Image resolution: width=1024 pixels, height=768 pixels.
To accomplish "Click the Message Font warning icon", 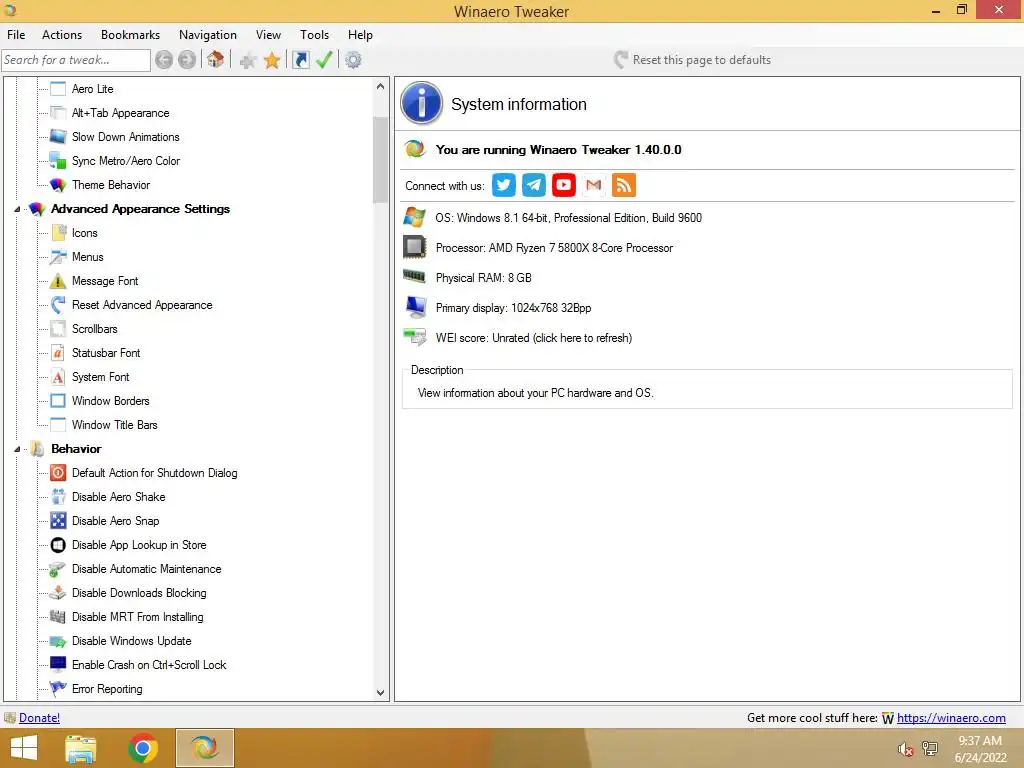I will click(x=58, y=281).
